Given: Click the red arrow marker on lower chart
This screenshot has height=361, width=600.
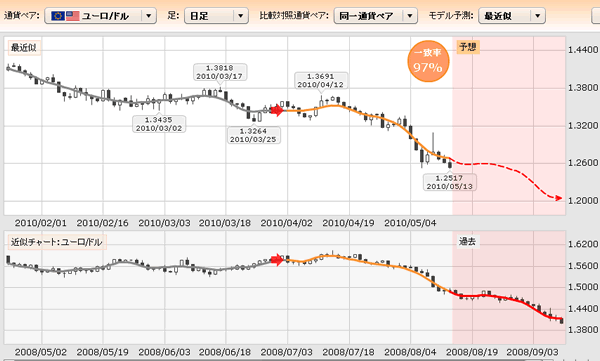Looking at the screenshot, I should (x=277, y=260).
